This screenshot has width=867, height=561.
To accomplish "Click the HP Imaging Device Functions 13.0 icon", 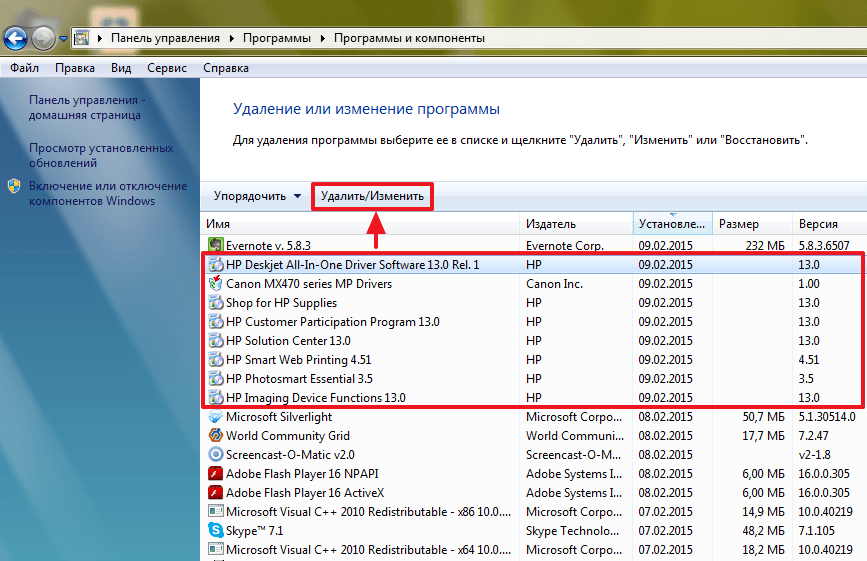I will [216, 397].
